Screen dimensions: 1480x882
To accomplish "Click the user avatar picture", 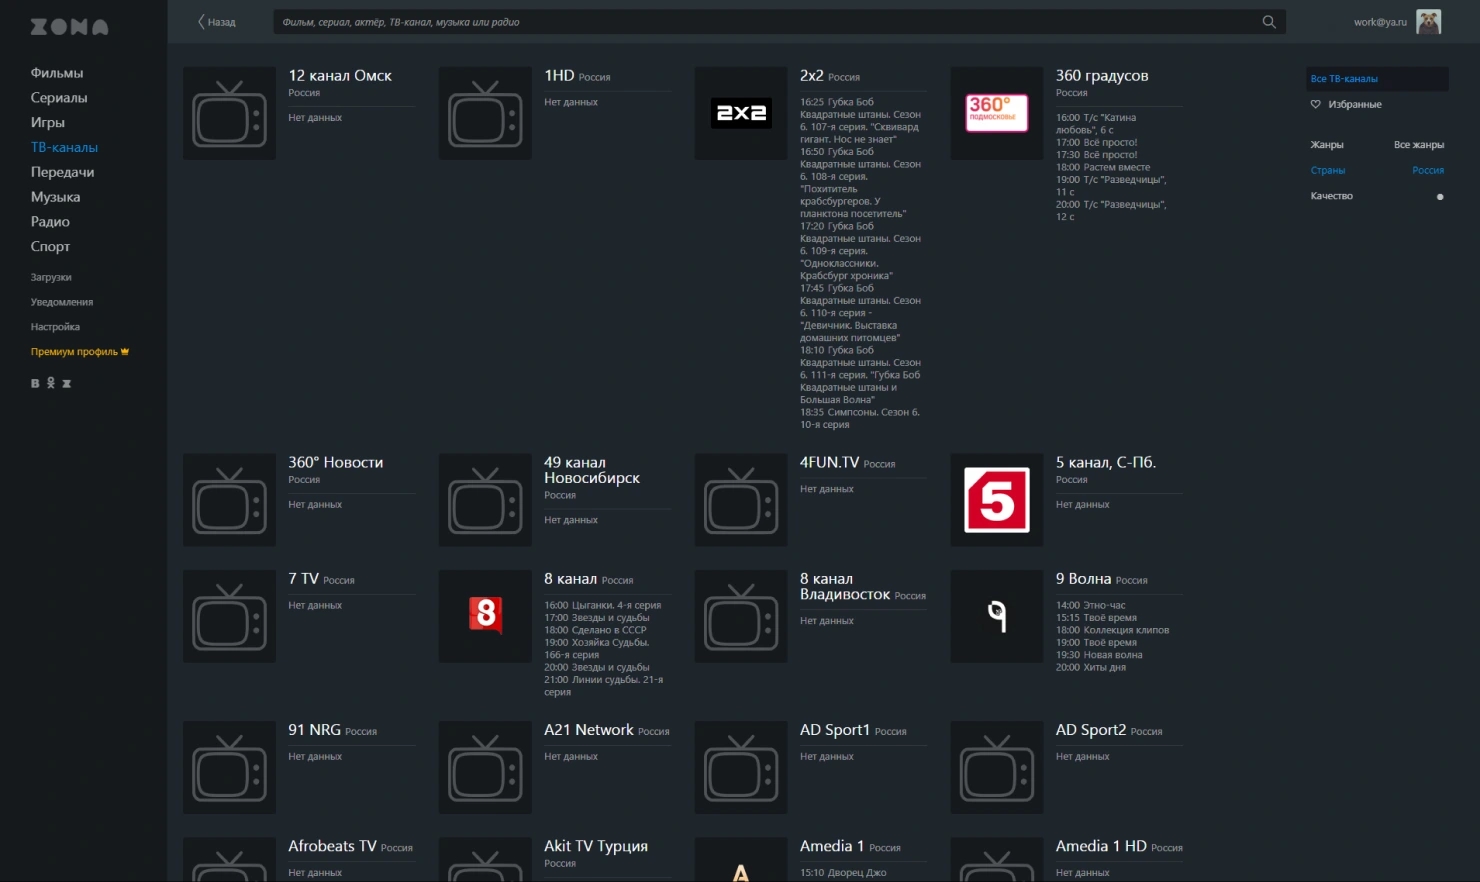I will [x=1428, y=22].
